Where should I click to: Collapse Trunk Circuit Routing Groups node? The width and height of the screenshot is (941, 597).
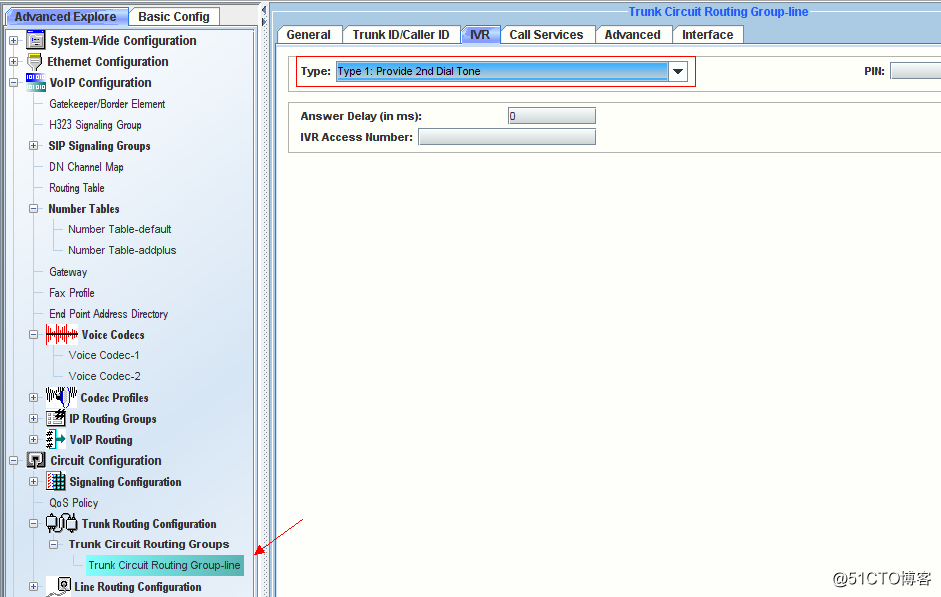[53, 545]
